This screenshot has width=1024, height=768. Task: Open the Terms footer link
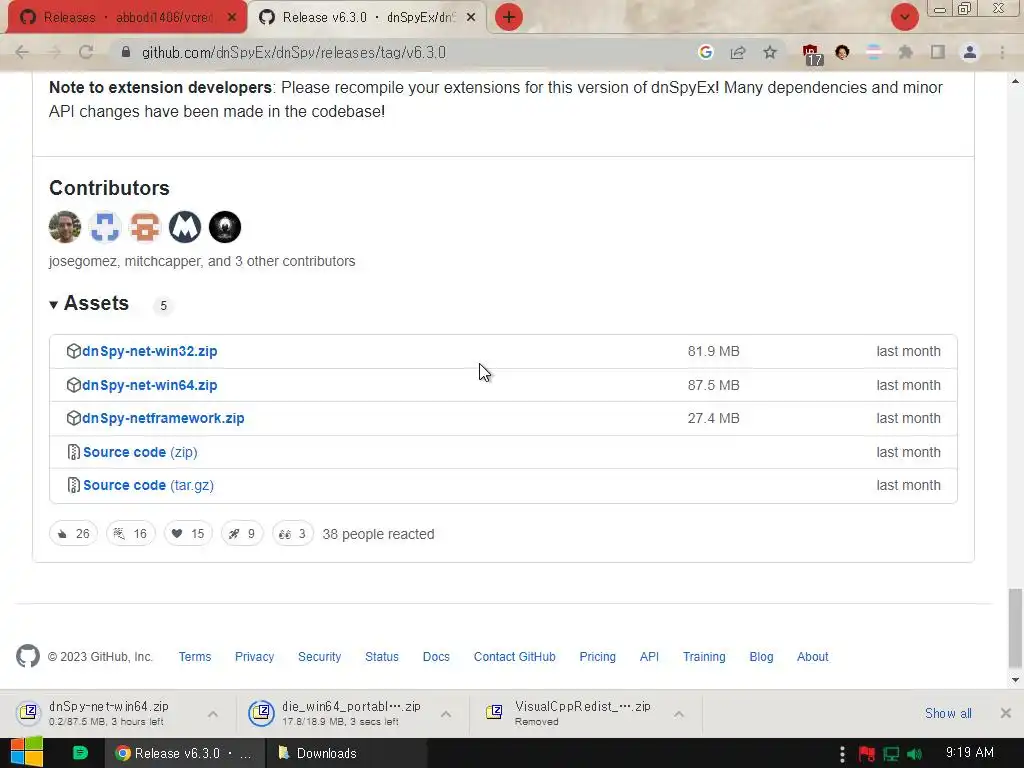click(195, 656)
